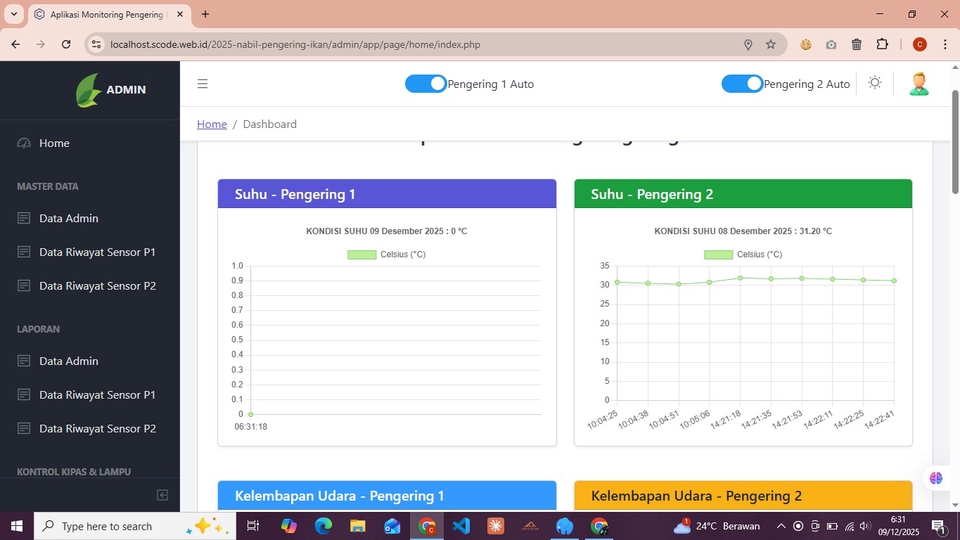Screen dimensions: 960x540
Task: Click the browser reload icon
Action: (x=66, y=44)
